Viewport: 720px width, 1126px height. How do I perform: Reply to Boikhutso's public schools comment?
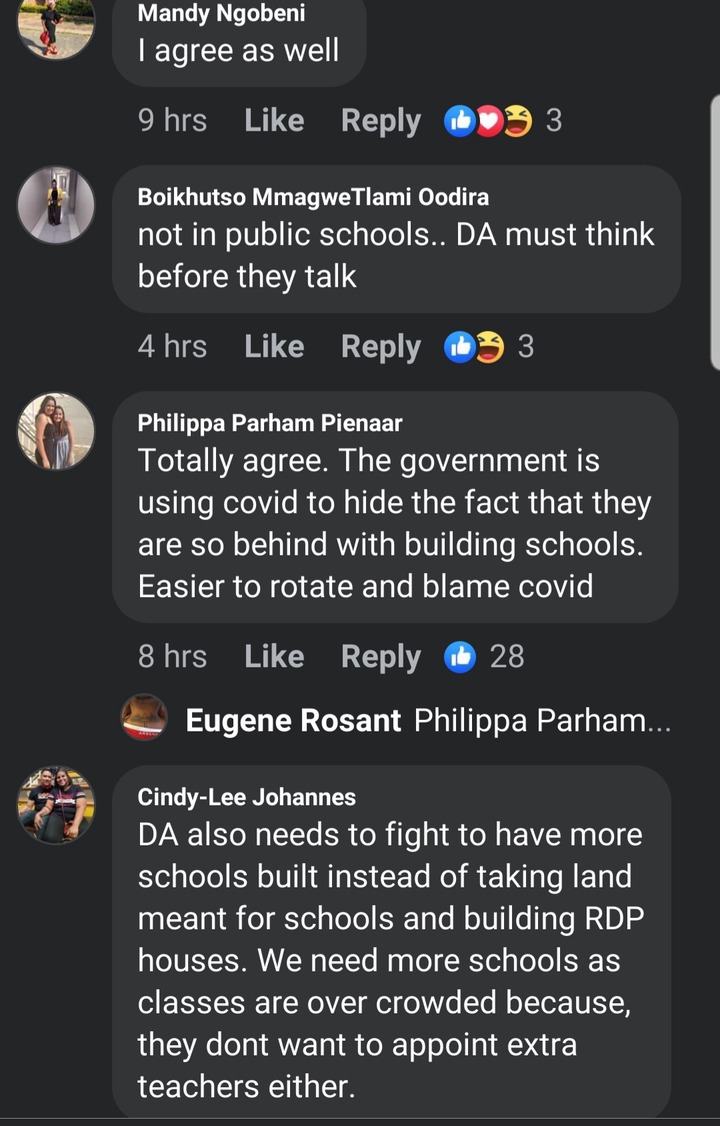[x=380, y=347]
